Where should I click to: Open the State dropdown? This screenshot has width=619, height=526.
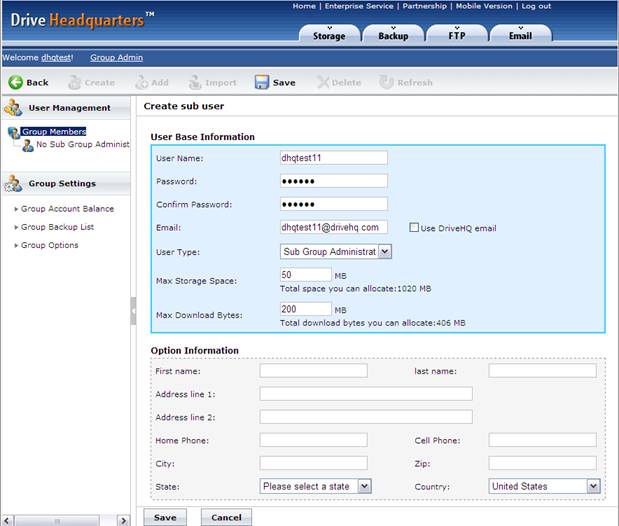(315, 486)
